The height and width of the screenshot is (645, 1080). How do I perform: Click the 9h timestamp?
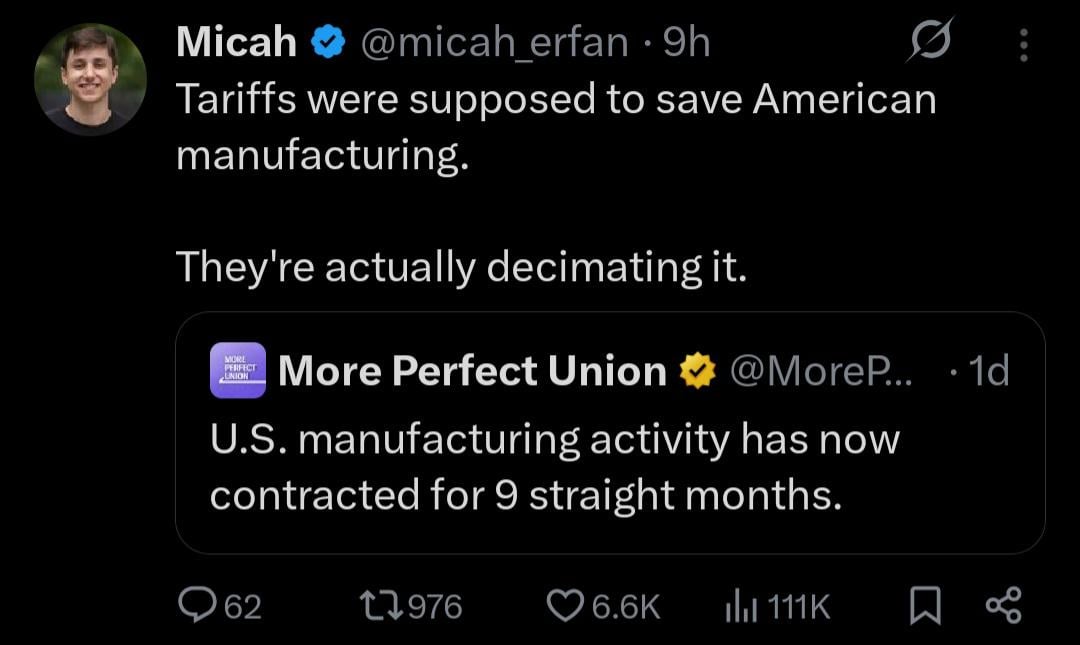tap(687, 42)
